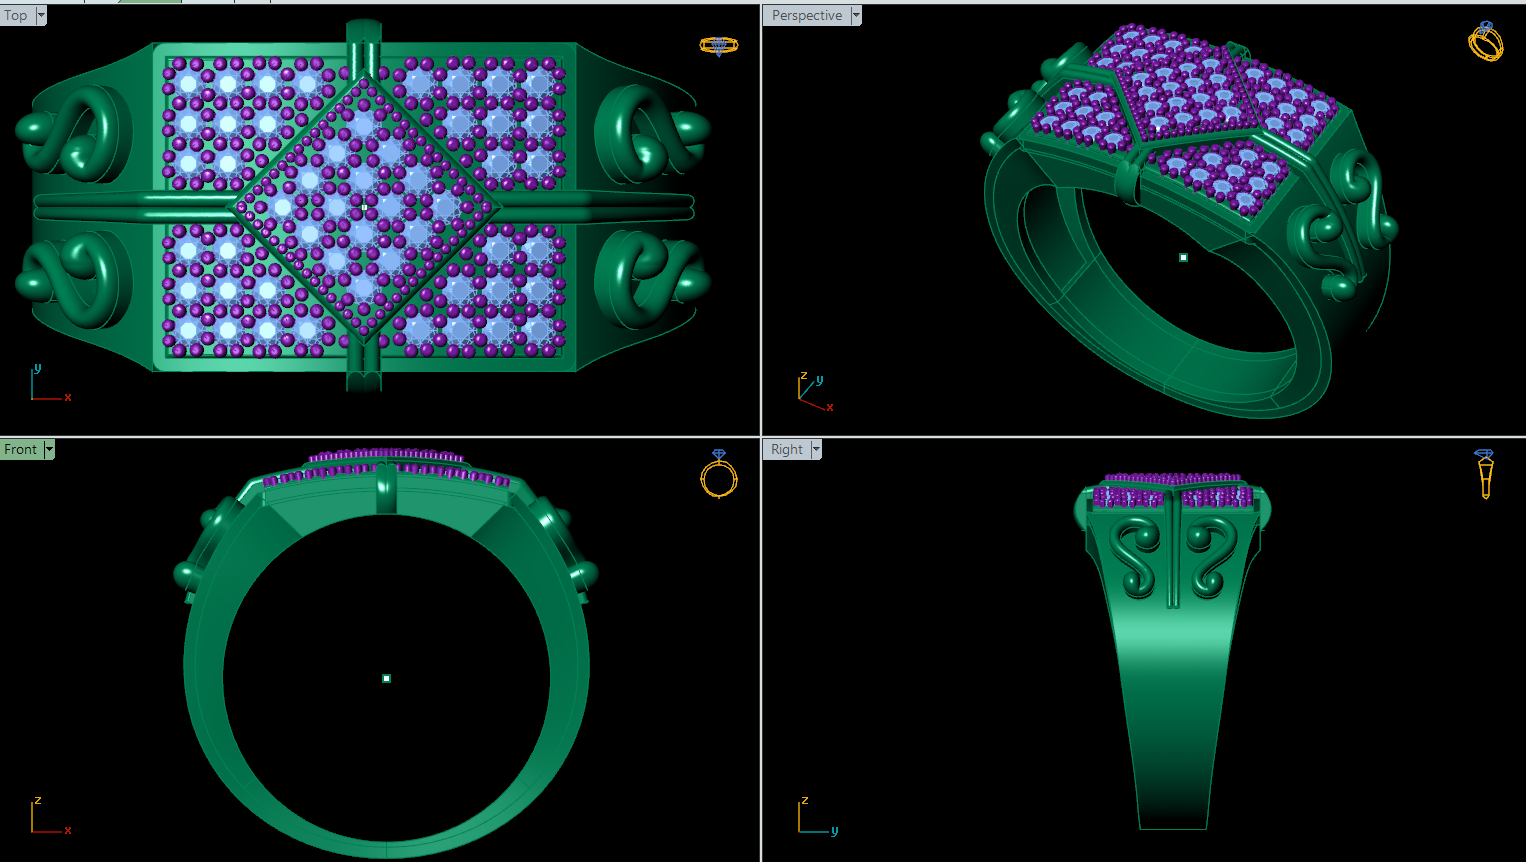Image resolution: width=1526 pixels, height=862 pixels.
Task: Pick the diamond pavé center in Top view
Action: coord(364,207)
